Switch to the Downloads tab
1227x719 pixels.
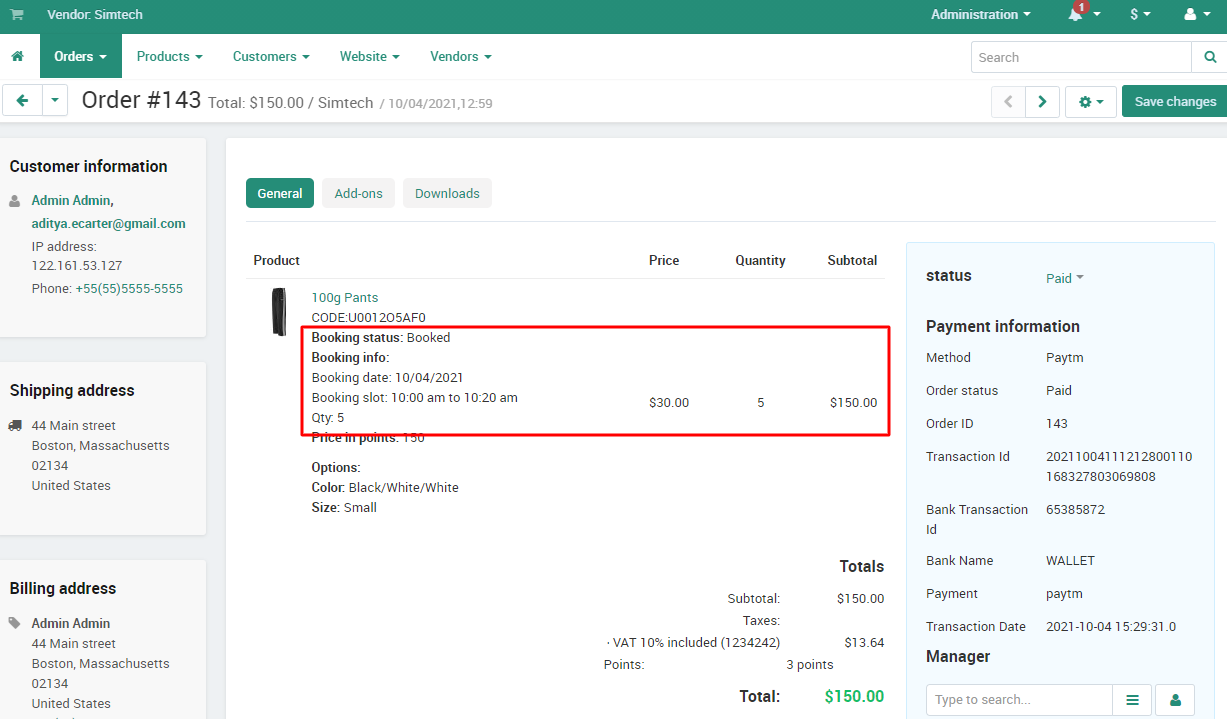tap(447, 193)
